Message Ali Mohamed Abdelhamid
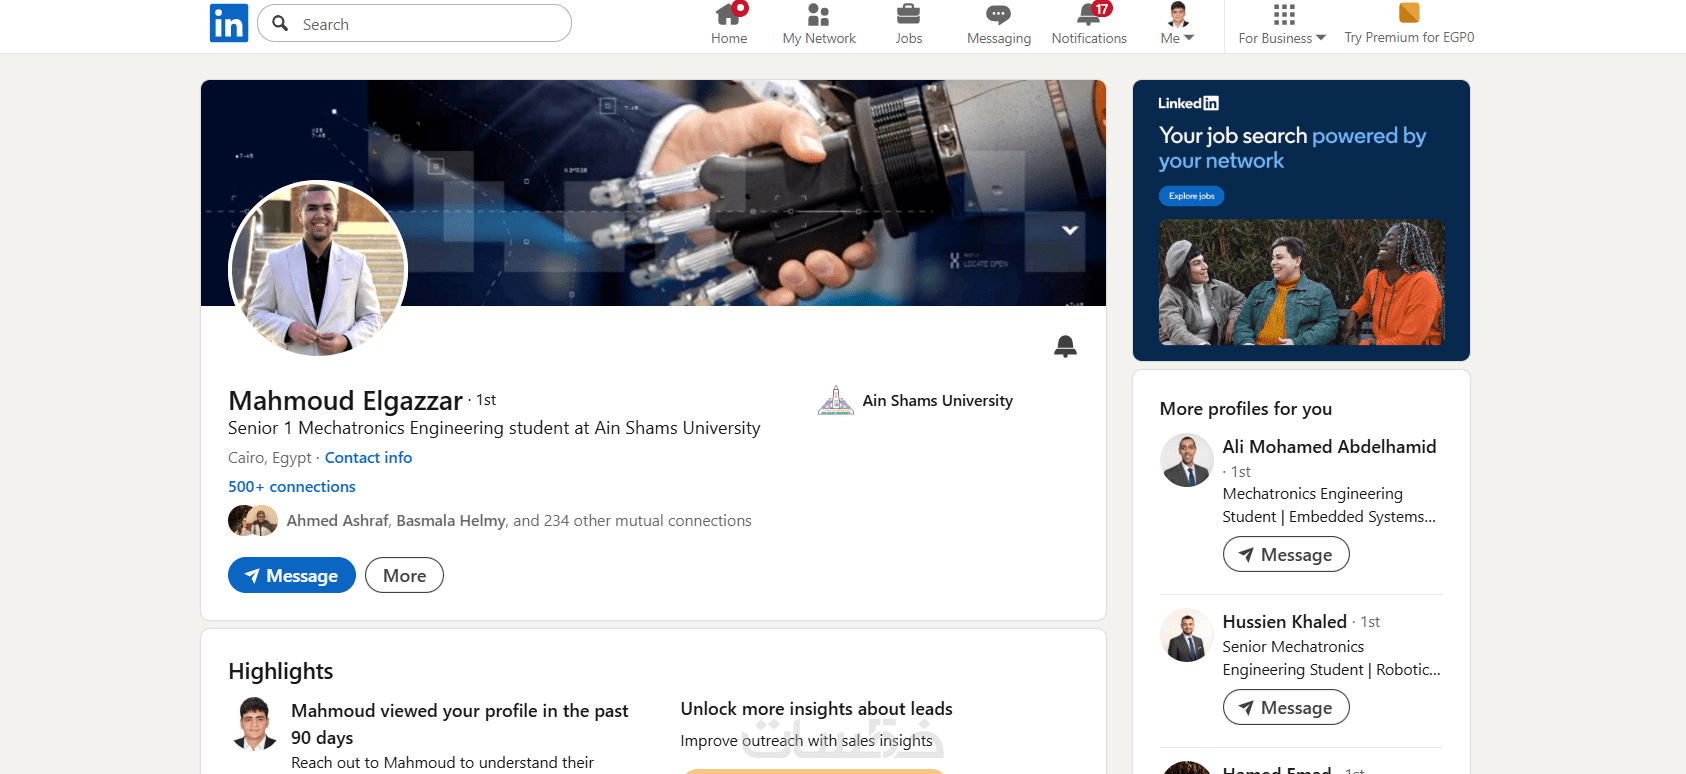The height and width of the screenshot is (774, 1686). 1286,554
